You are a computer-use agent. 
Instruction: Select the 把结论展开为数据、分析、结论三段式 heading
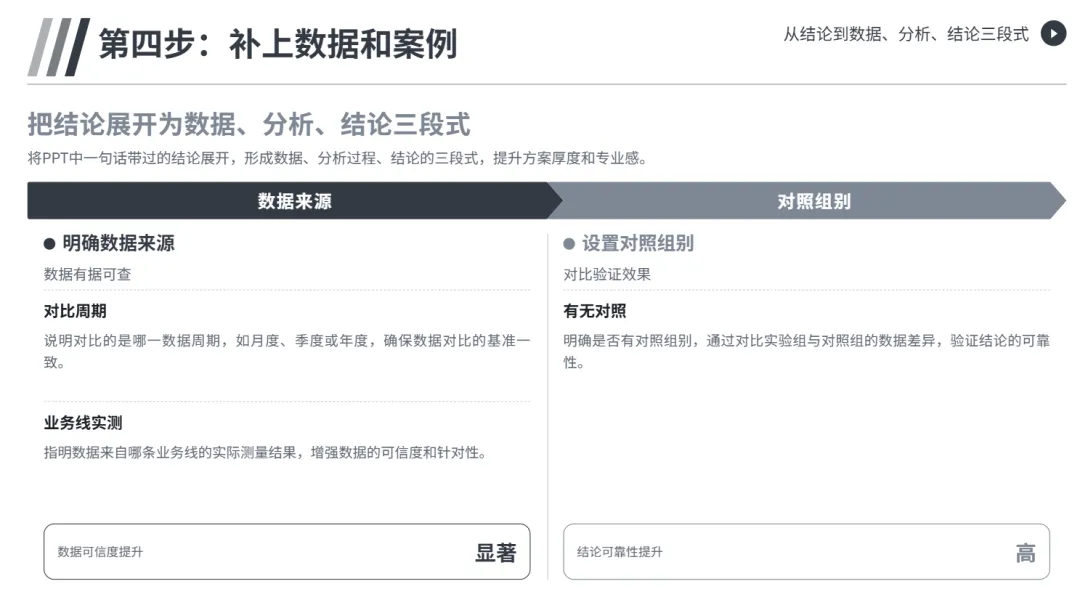point(249,125)
